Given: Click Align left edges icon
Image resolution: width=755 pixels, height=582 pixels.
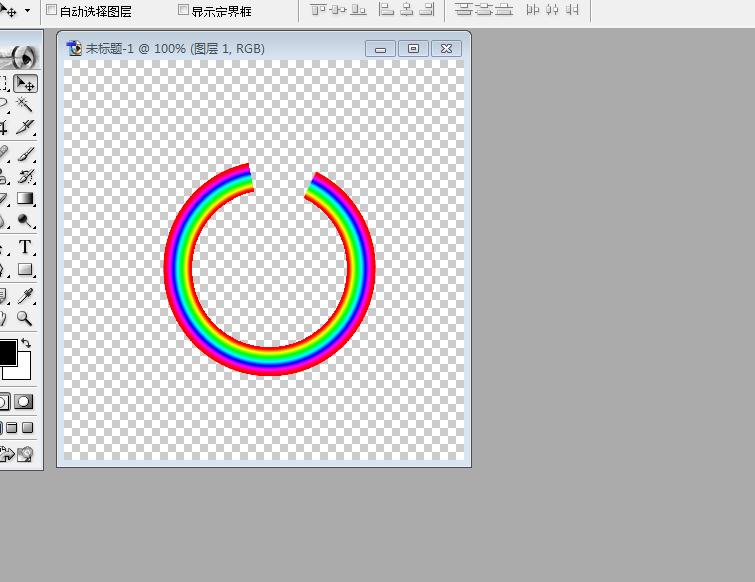Looking at the screenshot, I should [x=386, y=10].
